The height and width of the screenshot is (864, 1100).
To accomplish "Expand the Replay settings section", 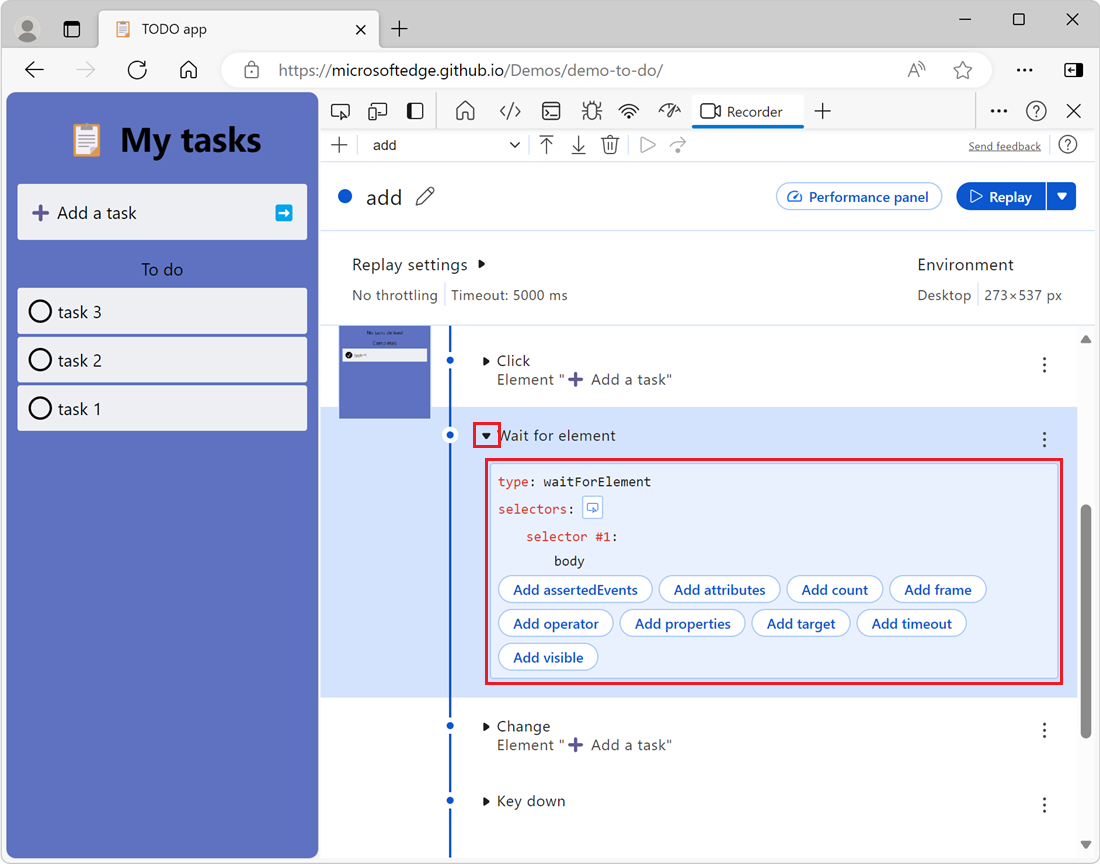I will coord(482,264).
